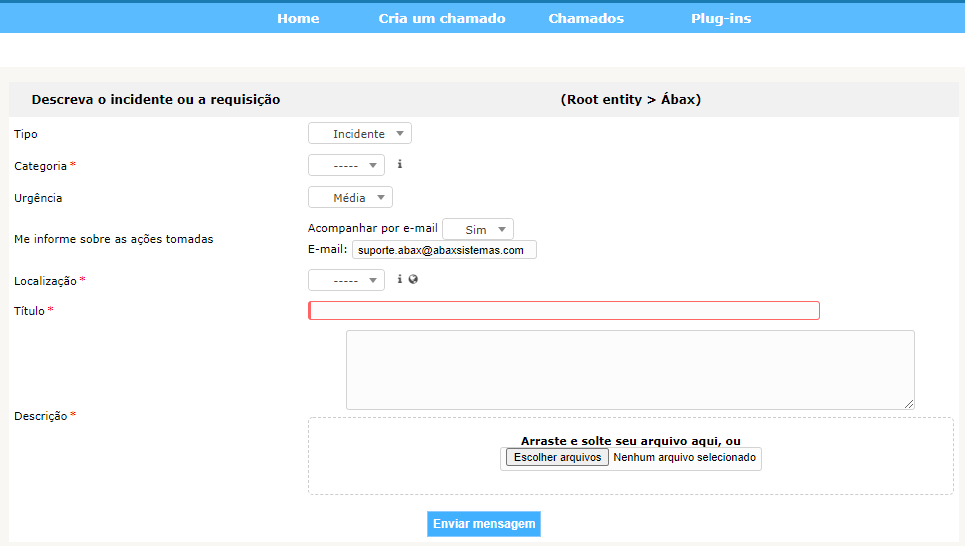The image size is (965, 546).
Task: Click the globe icon beside Localização
Action: click(x=413, y=280)
